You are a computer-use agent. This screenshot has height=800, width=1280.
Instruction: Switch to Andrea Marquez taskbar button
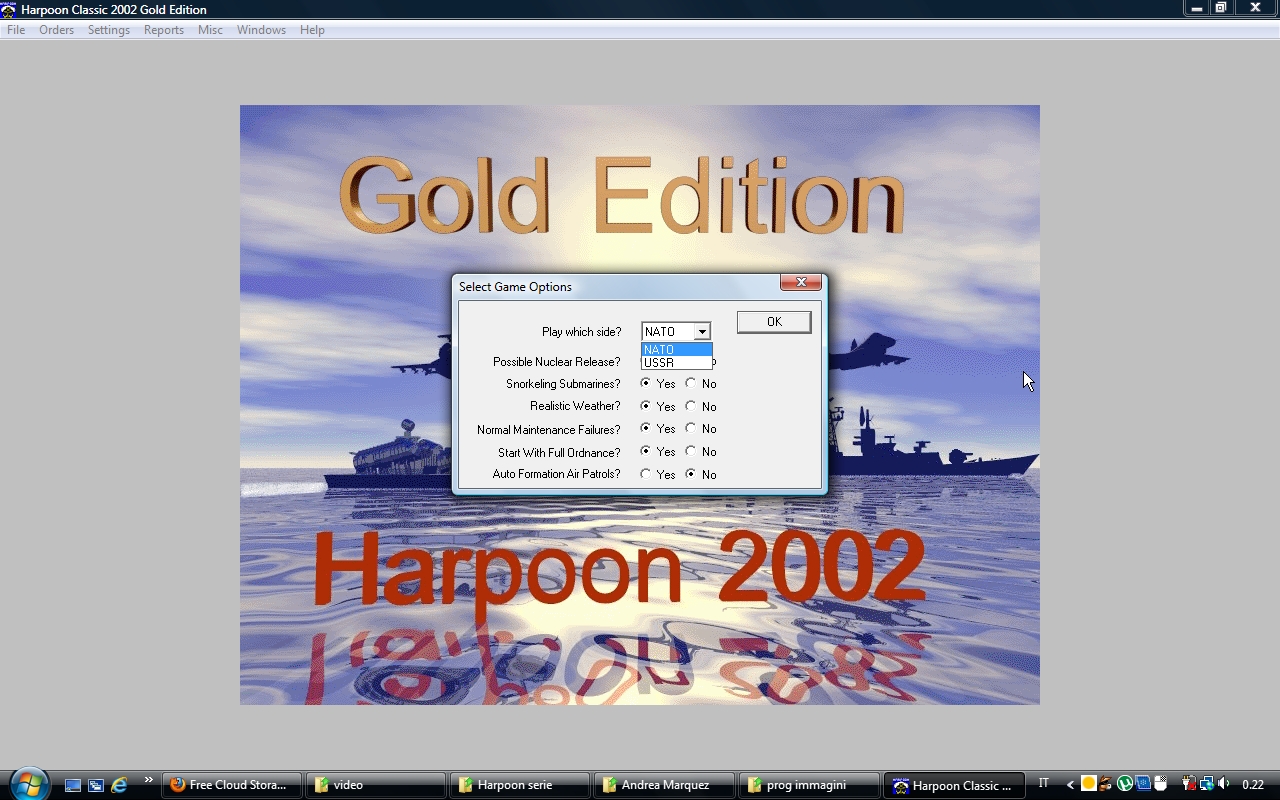coord(664,785)
